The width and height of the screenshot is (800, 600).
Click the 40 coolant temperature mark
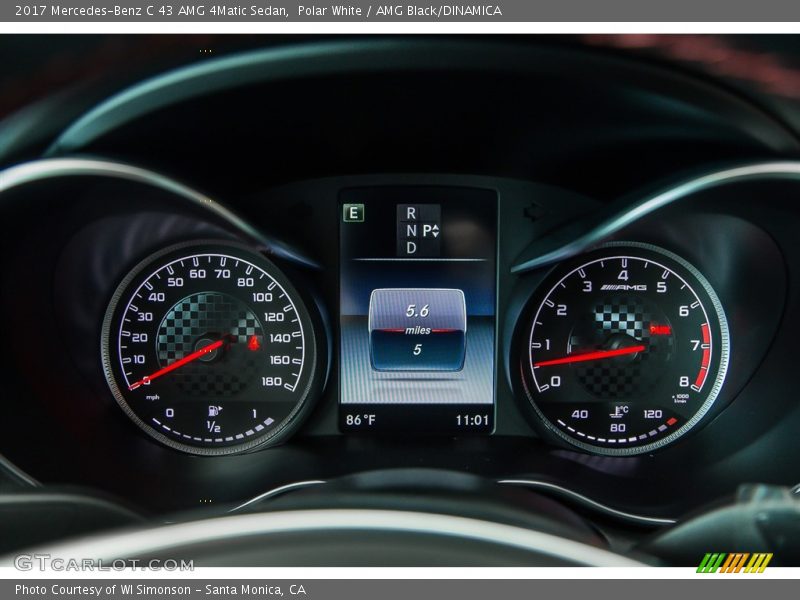[x=580, y=414]
